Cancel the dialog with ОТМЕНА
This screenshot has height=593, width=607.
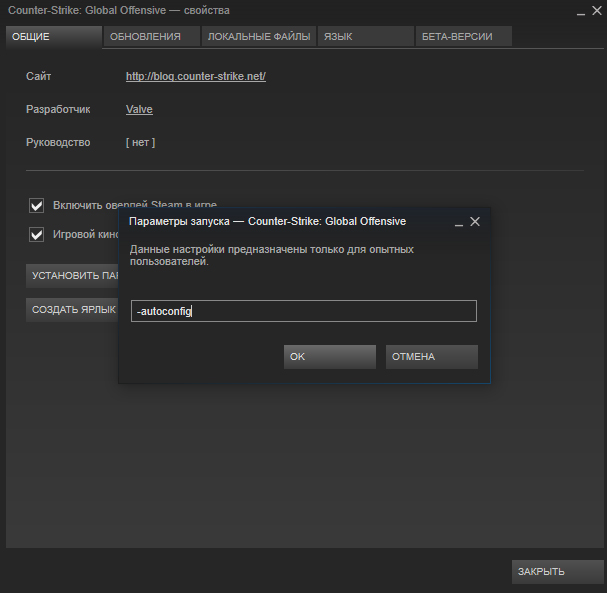pos(432,357)
